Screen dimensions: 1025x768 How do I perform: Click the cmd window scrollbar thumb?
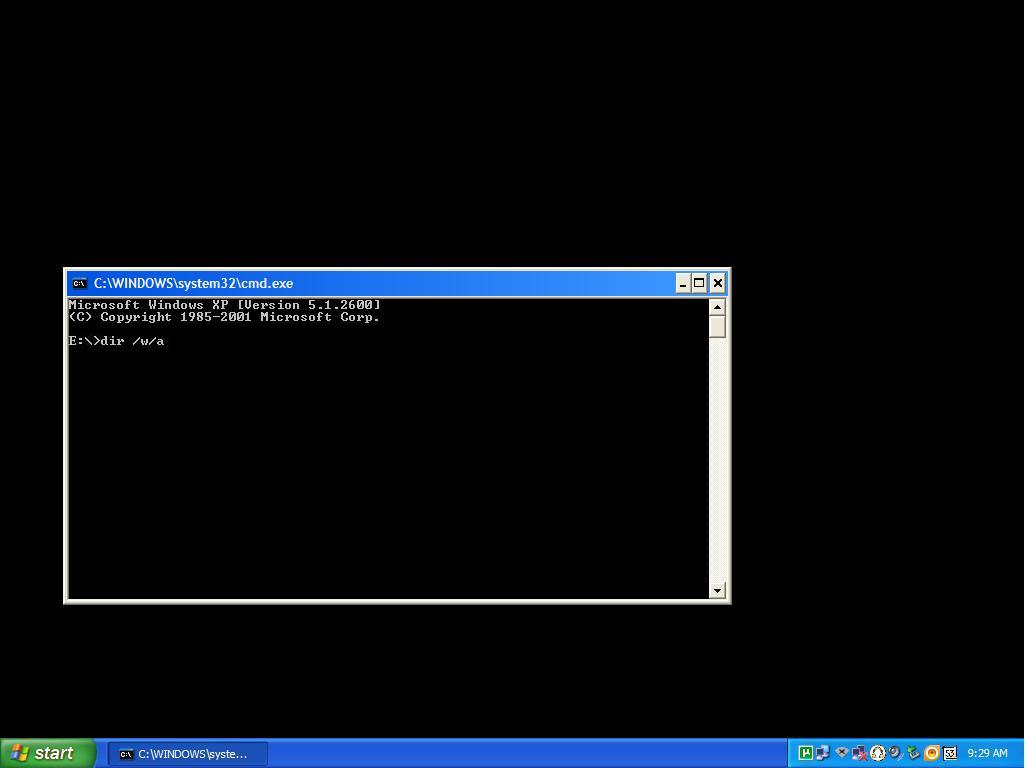[717, 326]
